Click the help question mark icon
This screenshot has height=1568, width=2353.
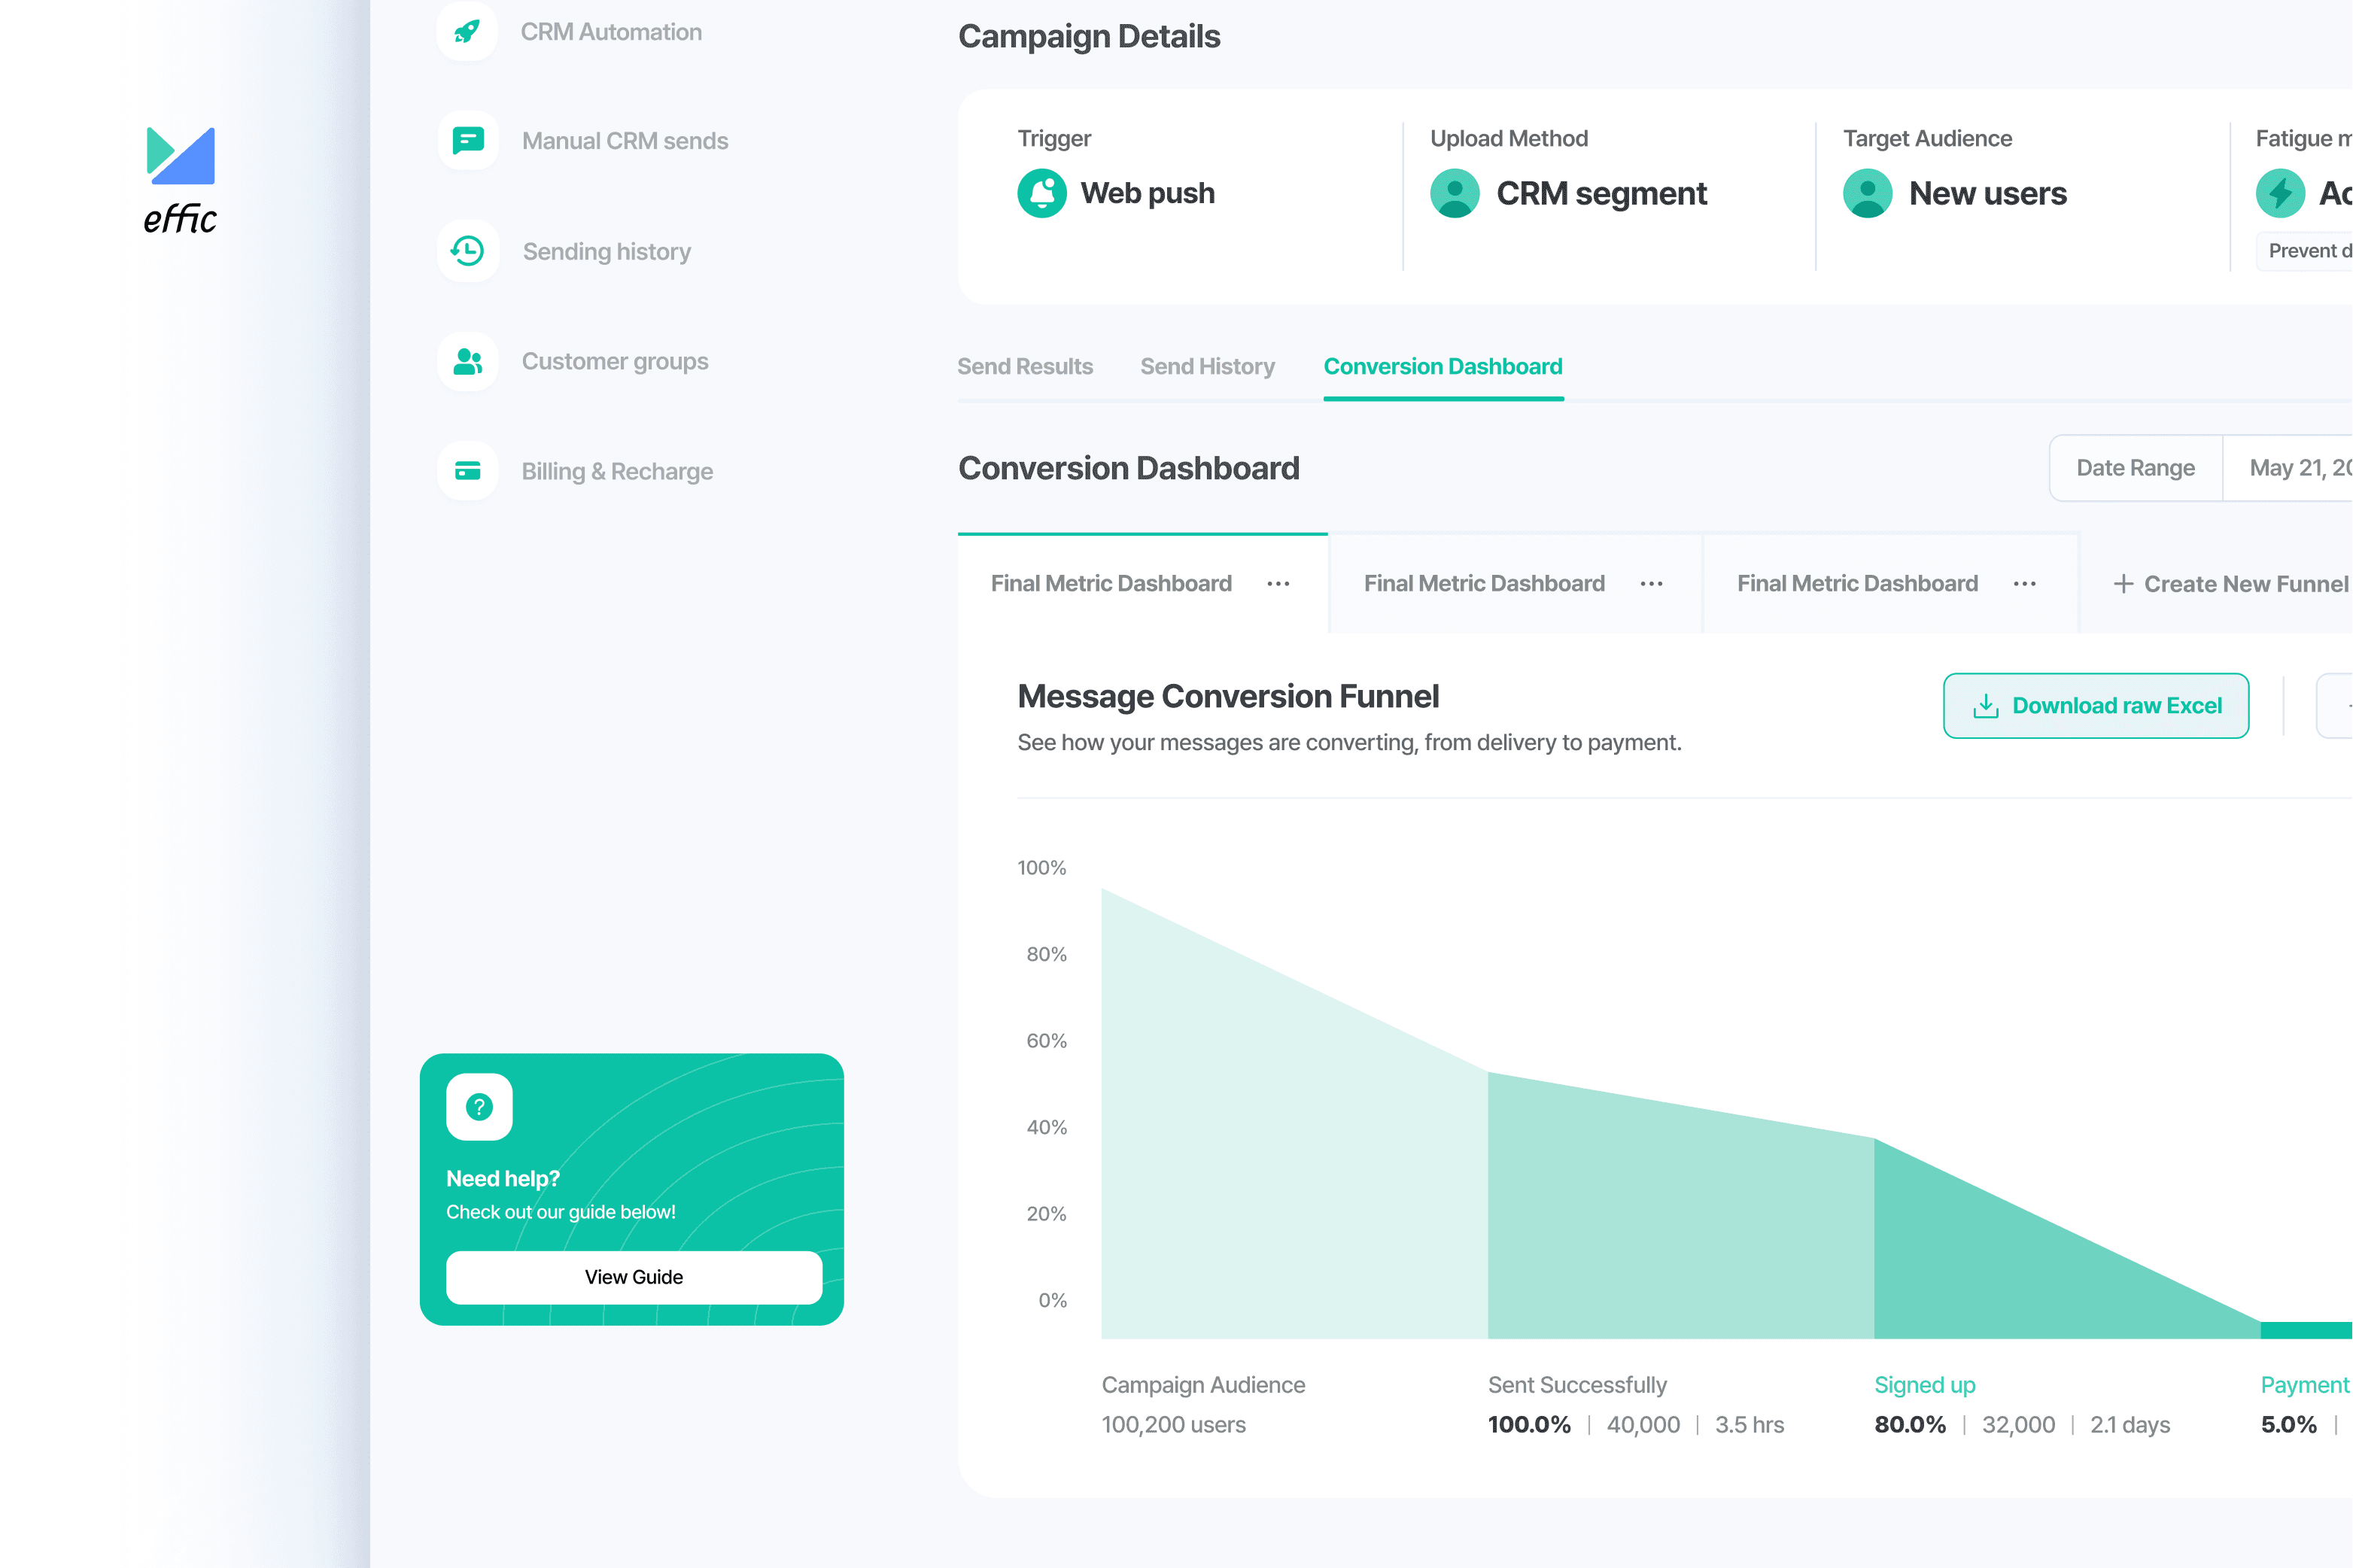click(x=479, y=1107)
